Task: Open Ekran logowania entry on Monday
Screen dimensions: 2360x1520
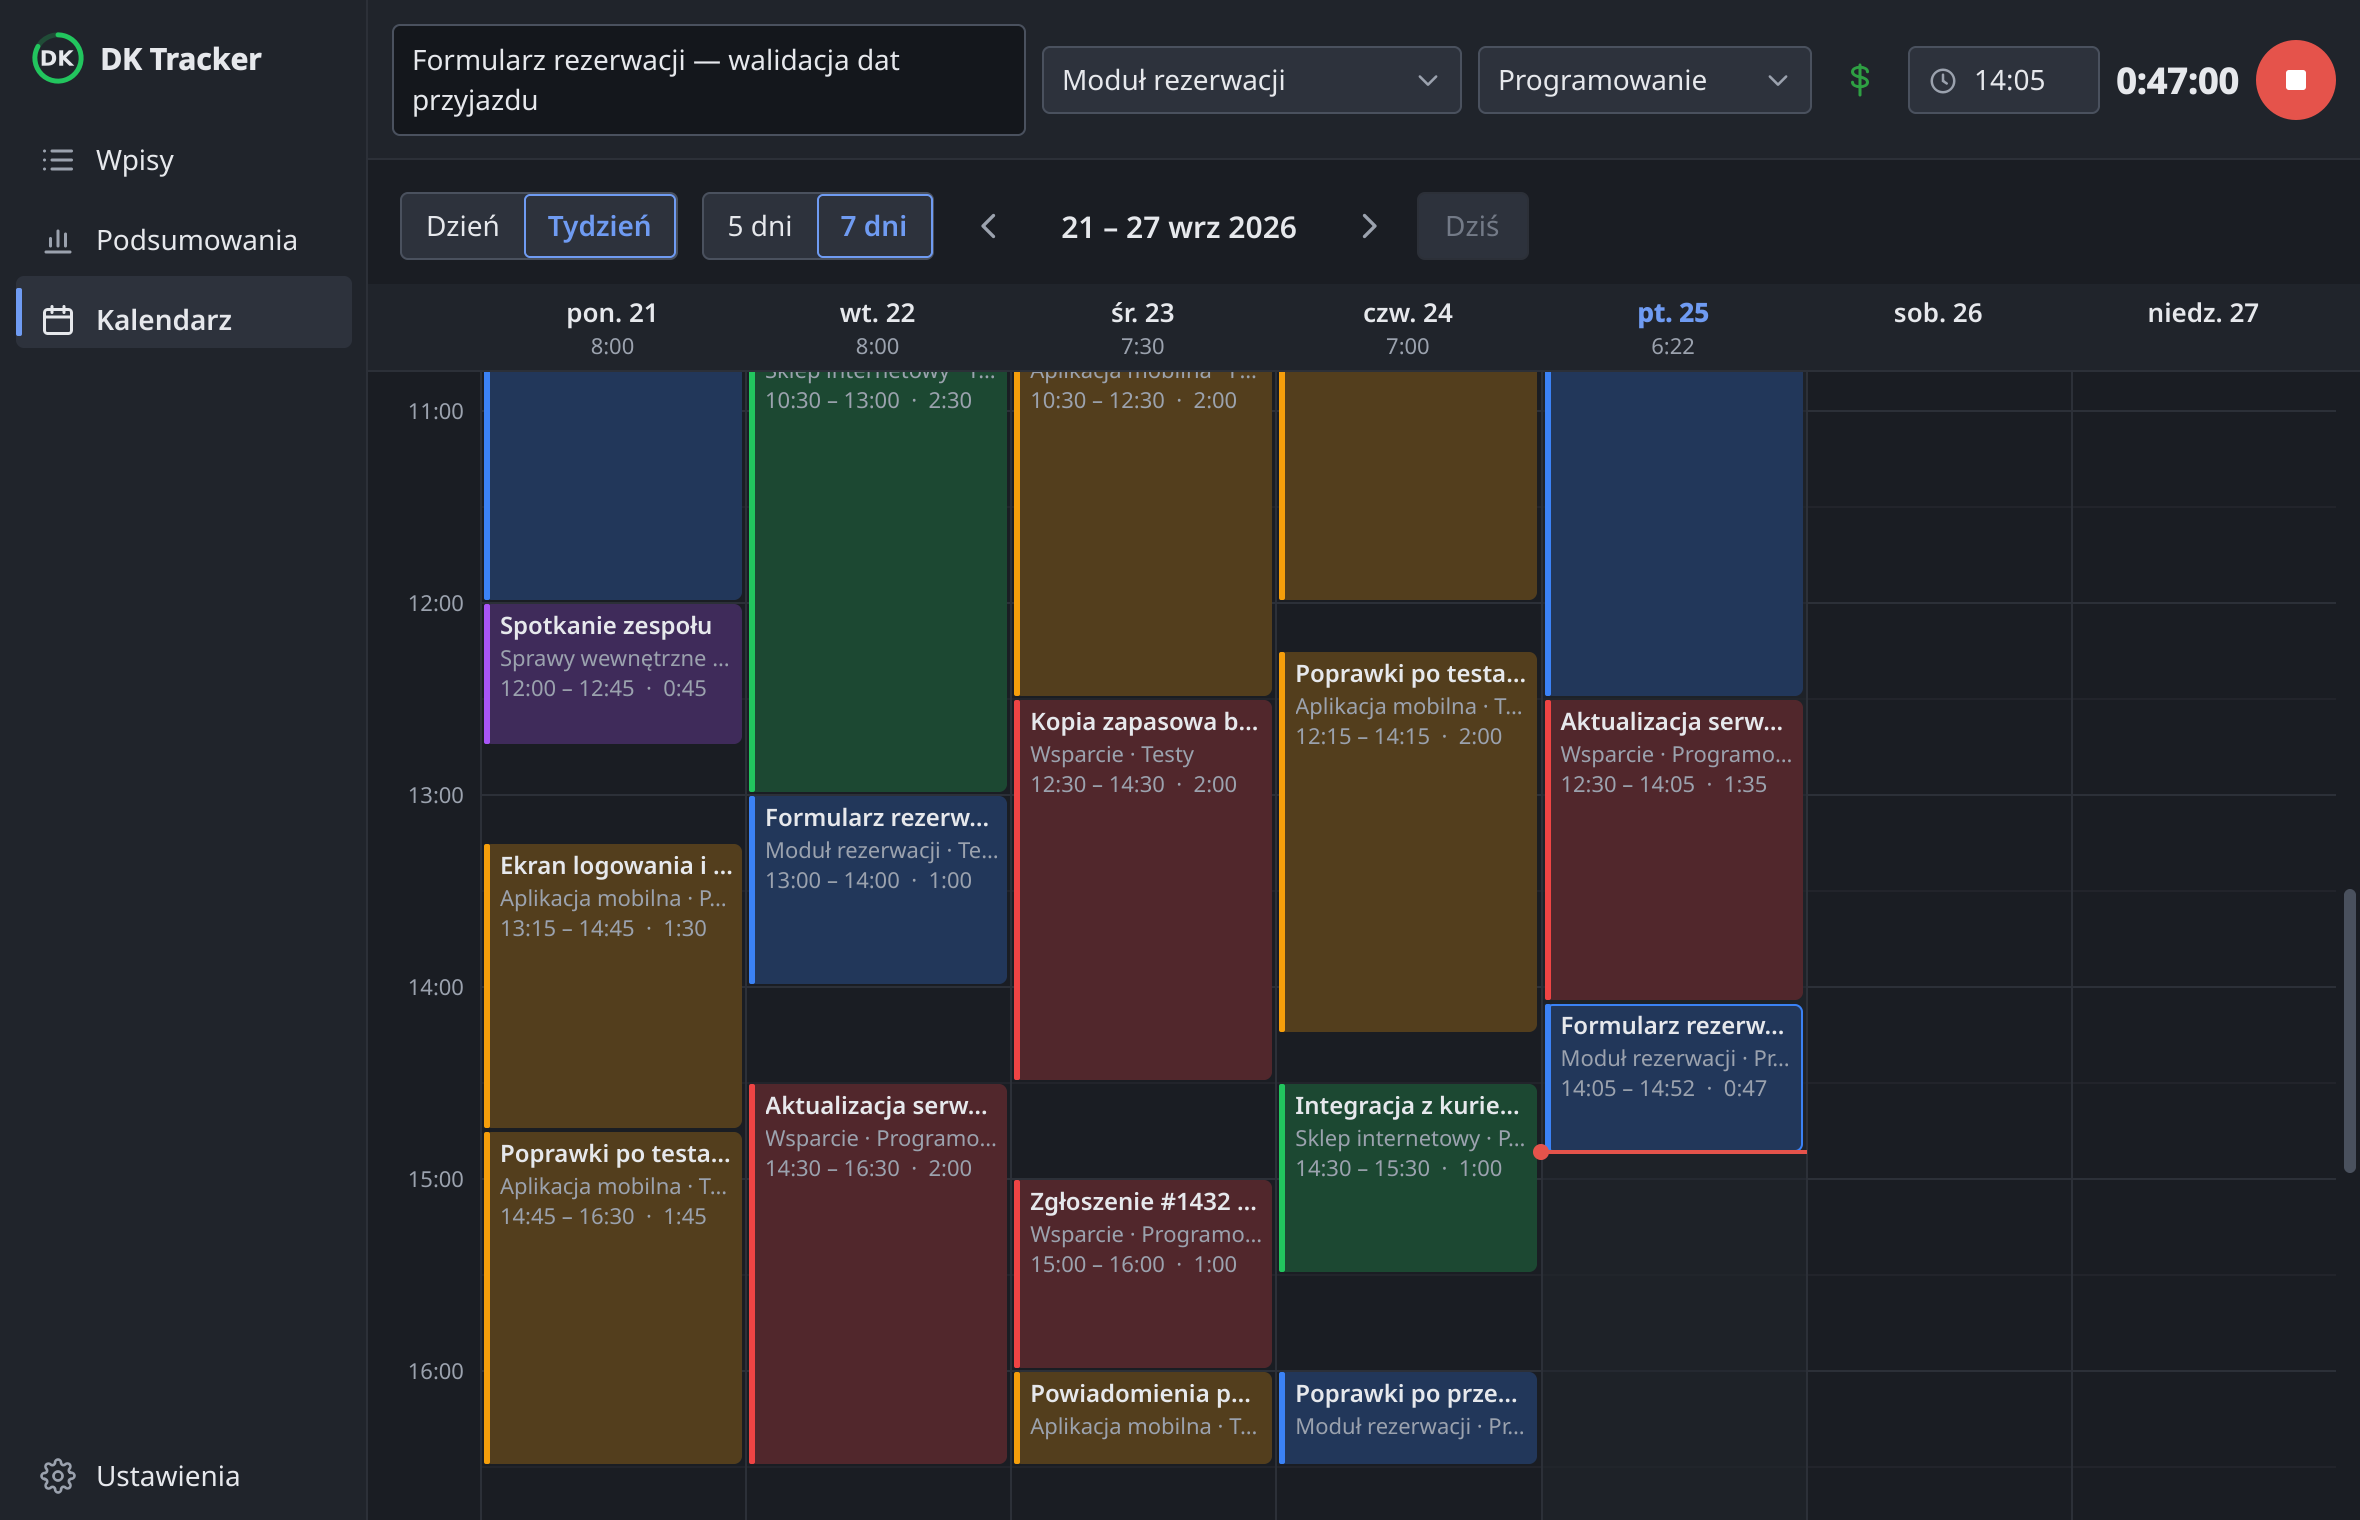Action: point(613,985)
